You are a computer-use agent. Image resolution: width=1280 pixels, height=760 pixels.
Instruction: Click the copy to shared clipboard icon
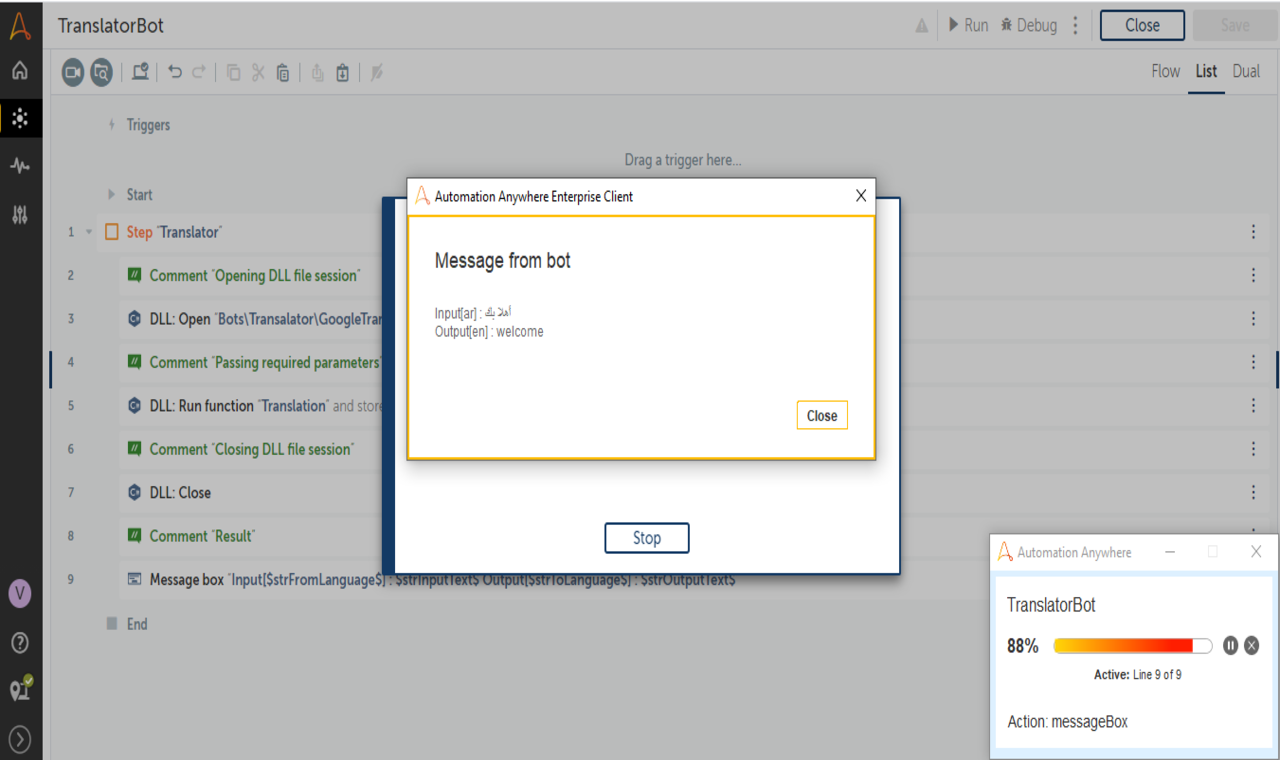pyautogui.click(x=318, y=72)
